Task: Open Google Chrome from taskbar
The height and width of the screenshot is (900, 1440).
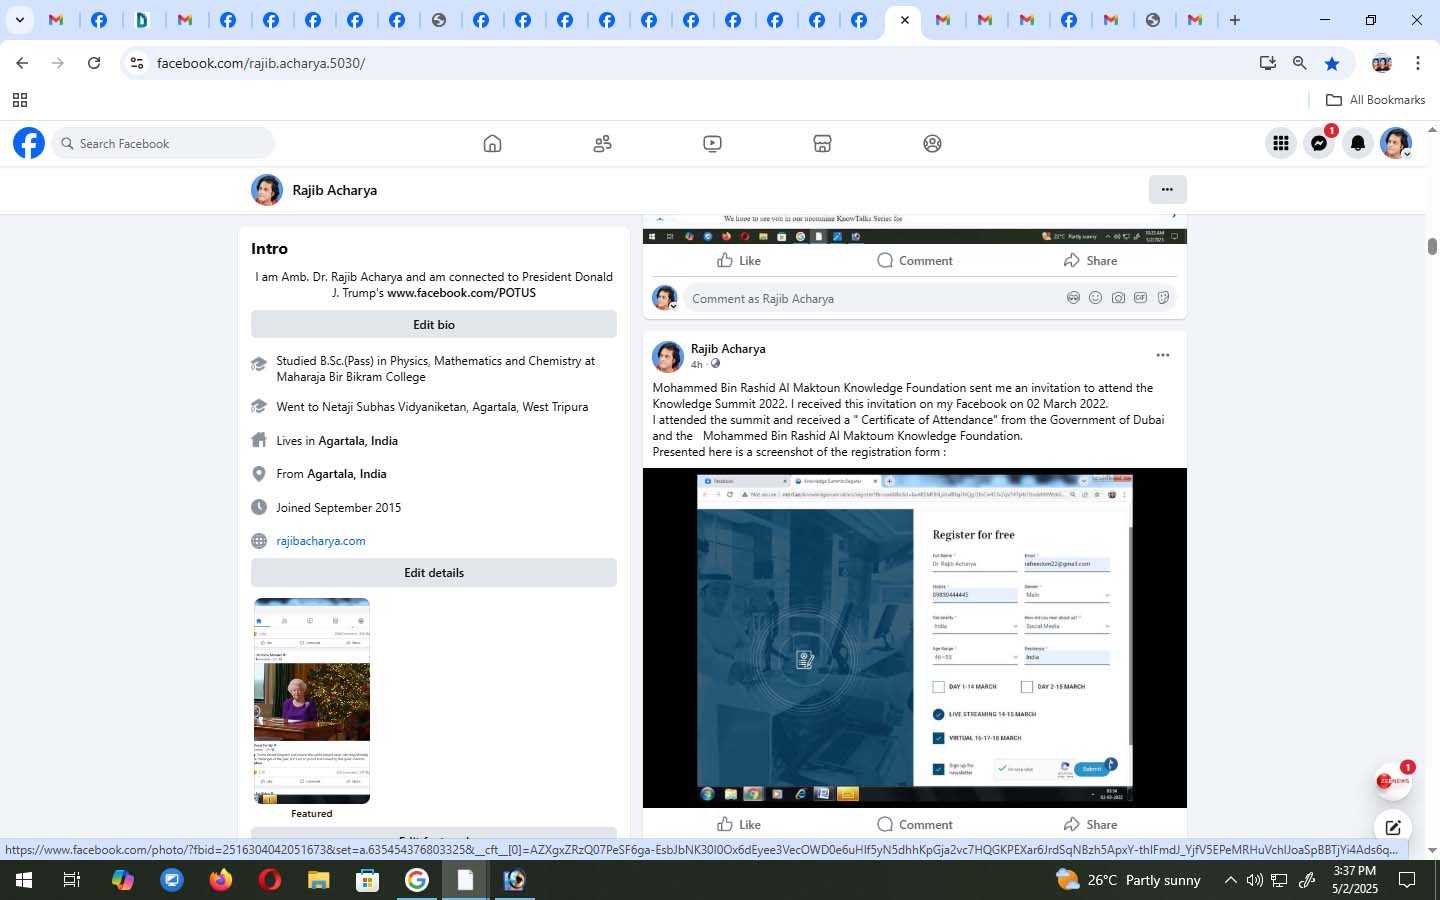Action: click(x=416, y=880)
